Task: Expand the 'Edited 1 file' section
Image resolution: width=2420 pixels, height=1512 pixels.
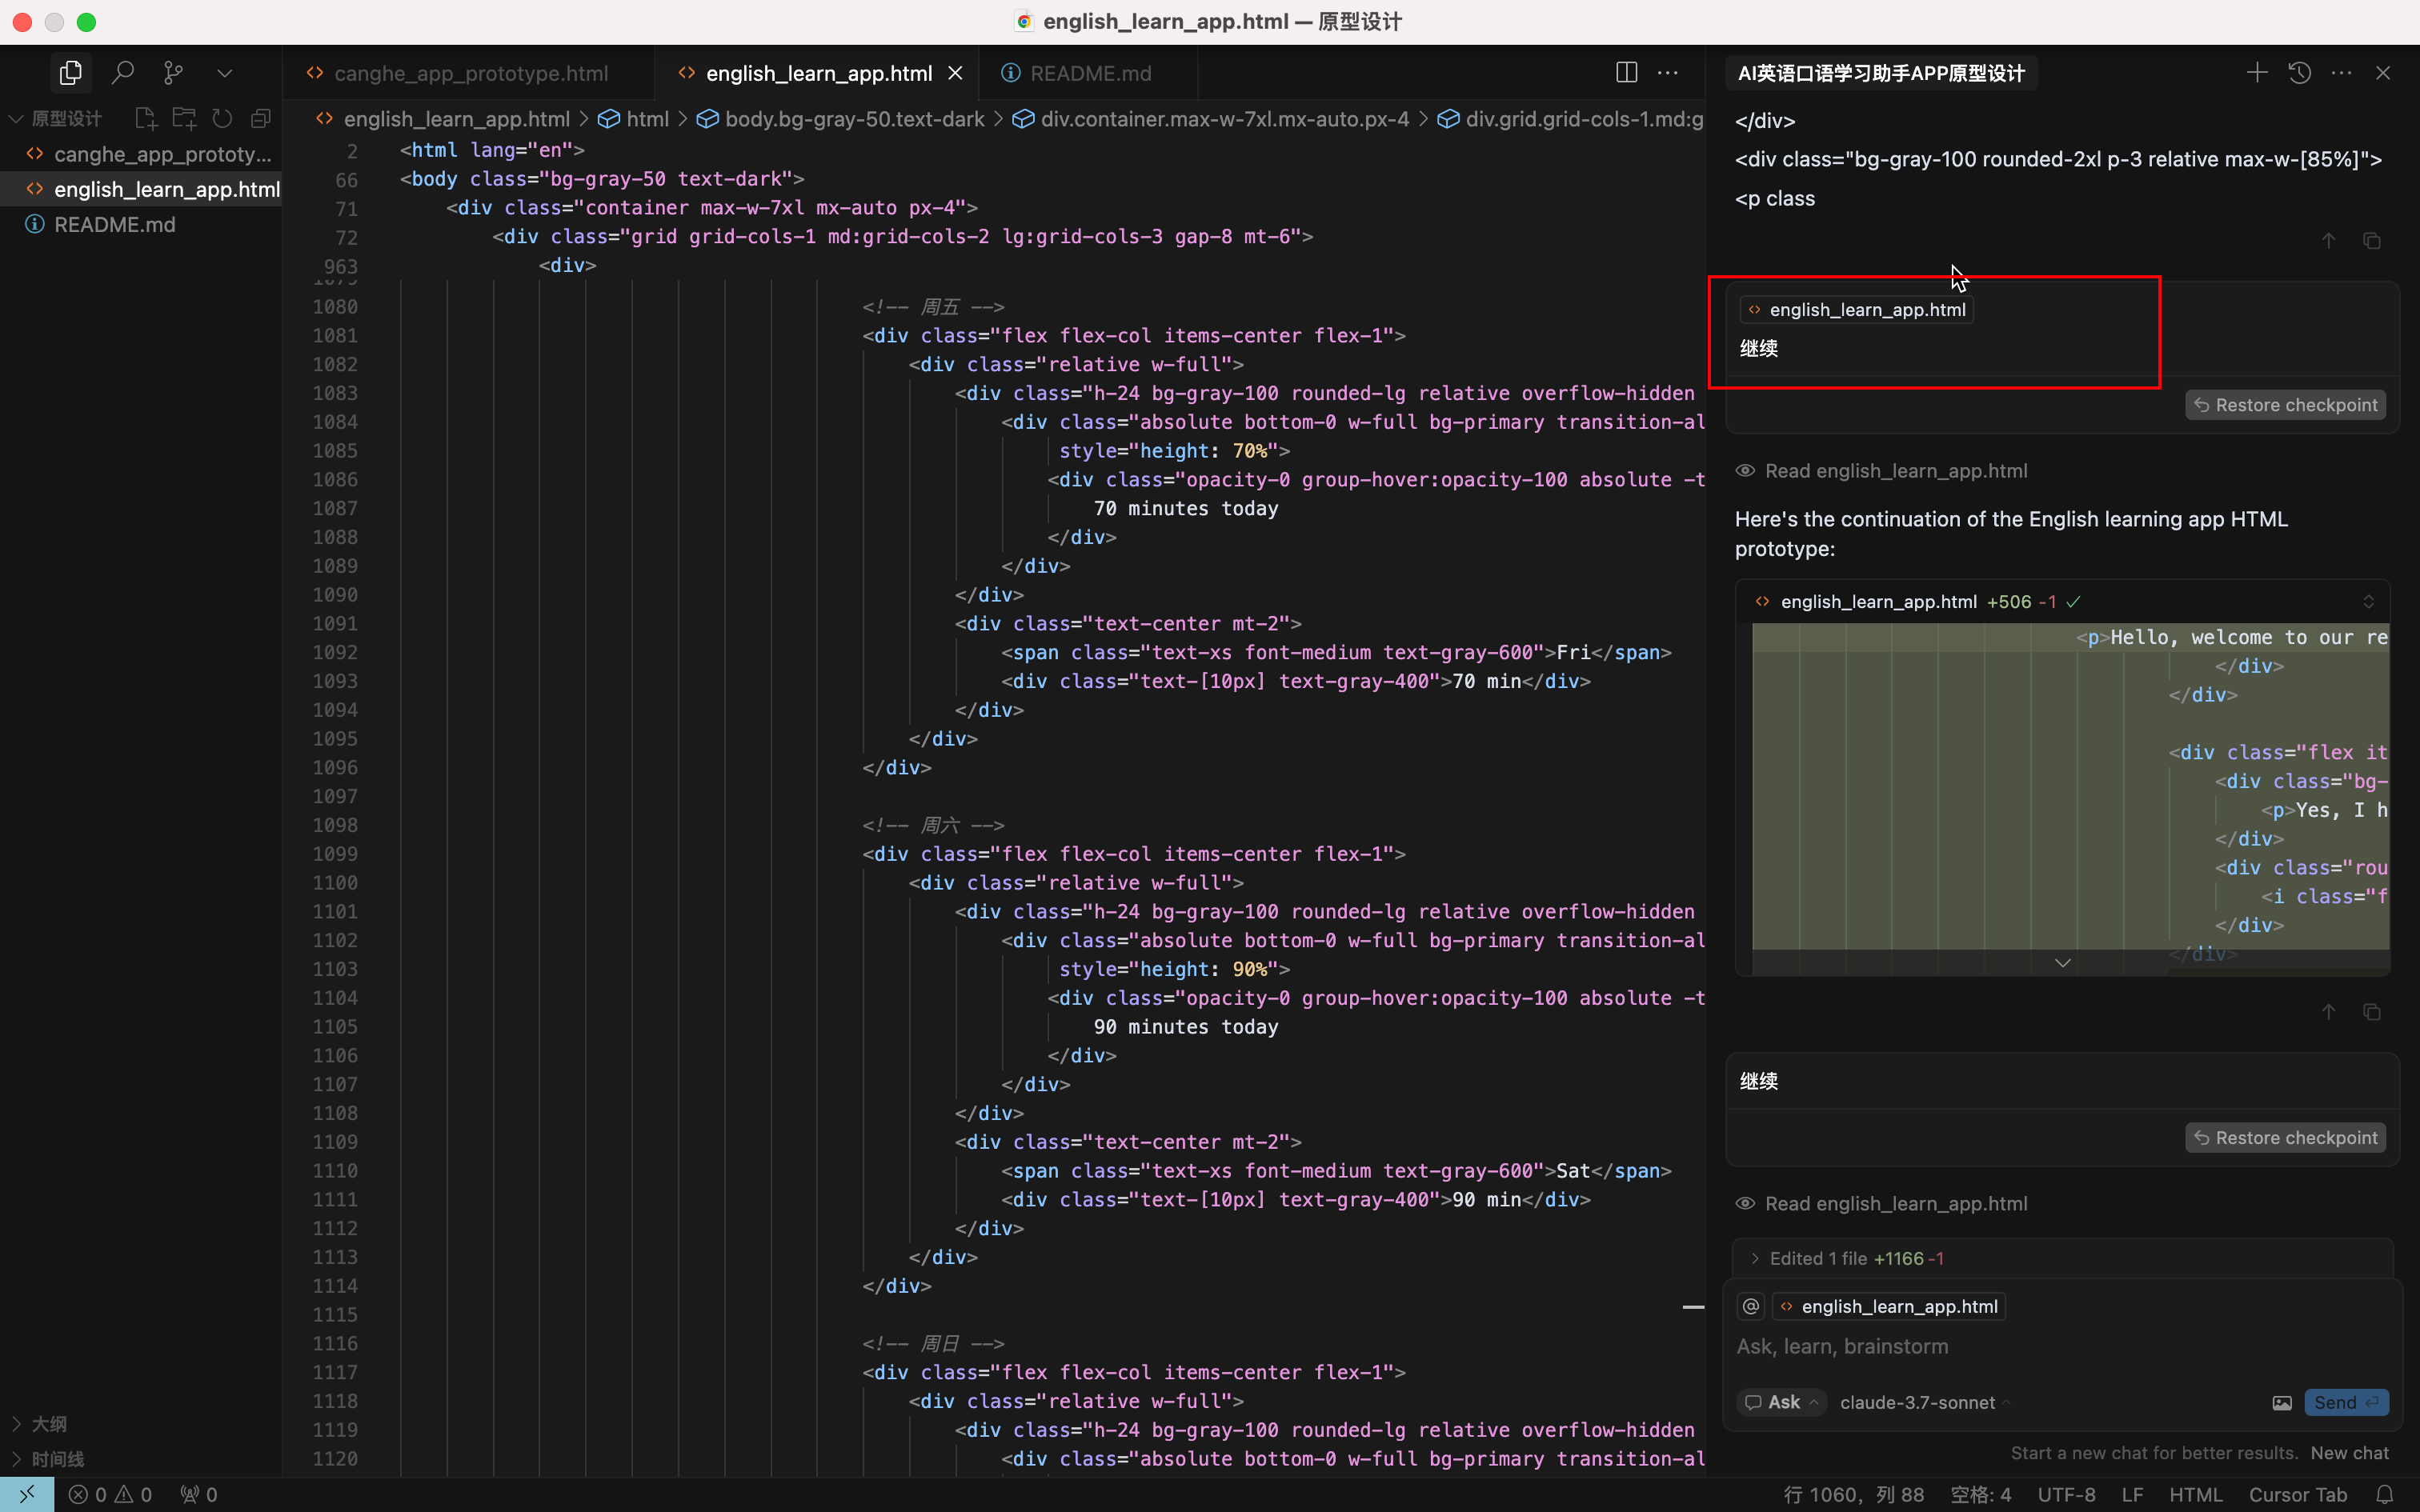Action: pos(1755,1258)
